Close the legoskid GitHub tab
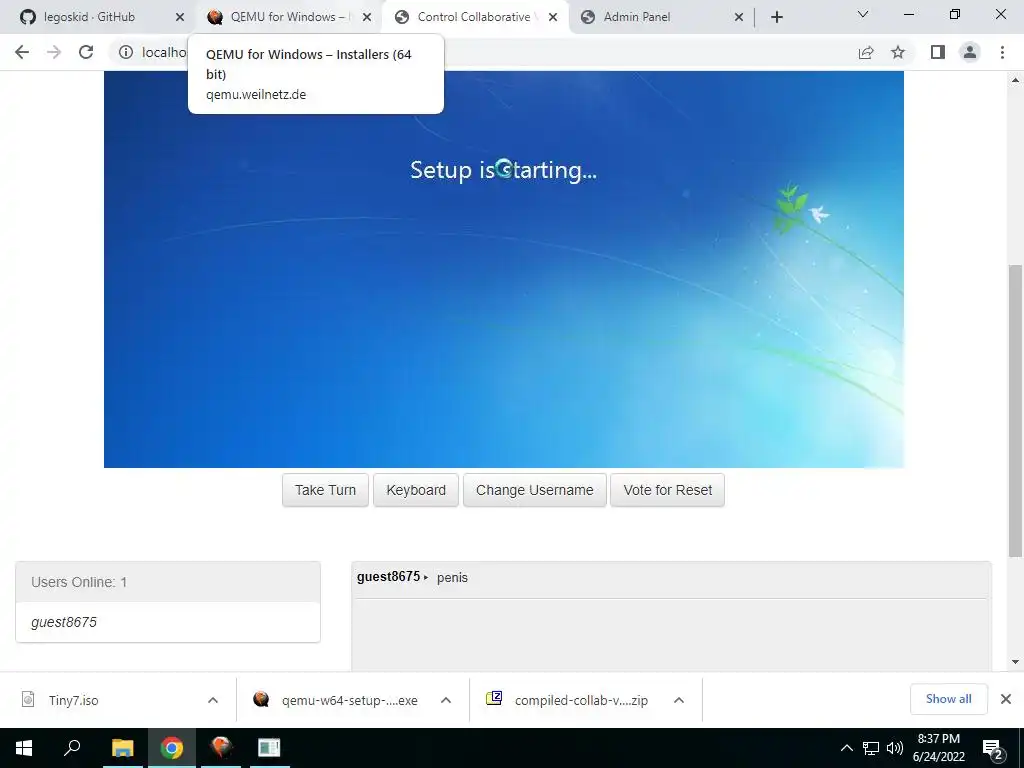Image resolution: width=1024 pixels, height=768 pixels. pos(180,18)
